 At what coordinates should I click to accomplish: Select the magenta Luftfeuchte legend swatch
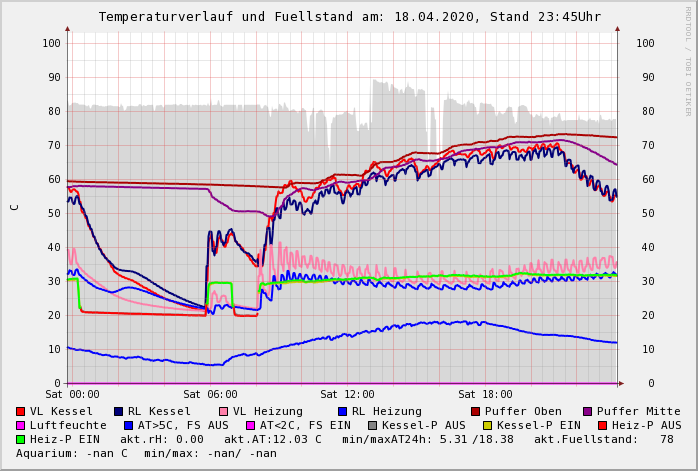[21, 425]
